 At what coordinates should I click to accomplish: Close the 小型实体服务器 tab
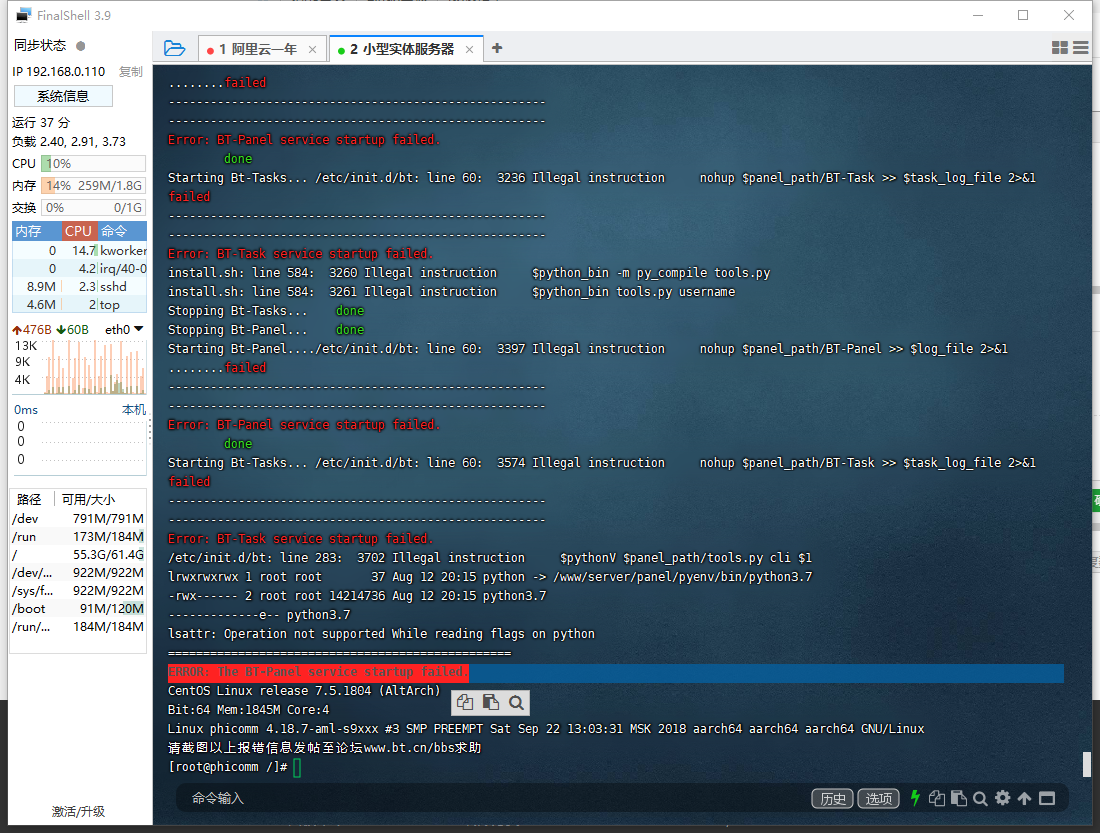click(x=470, y=49)
